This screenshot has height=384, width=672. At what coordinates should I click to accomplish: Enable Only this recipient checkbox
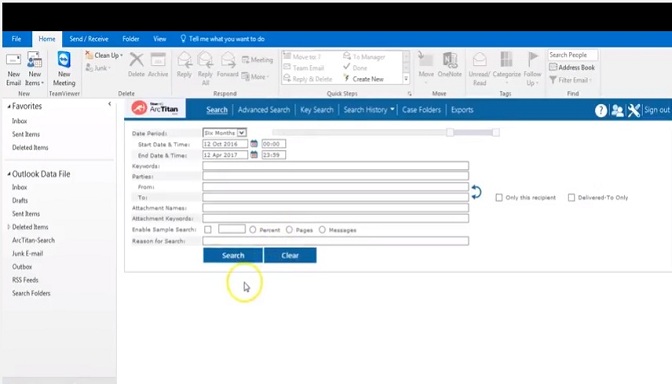coord(499,198)
